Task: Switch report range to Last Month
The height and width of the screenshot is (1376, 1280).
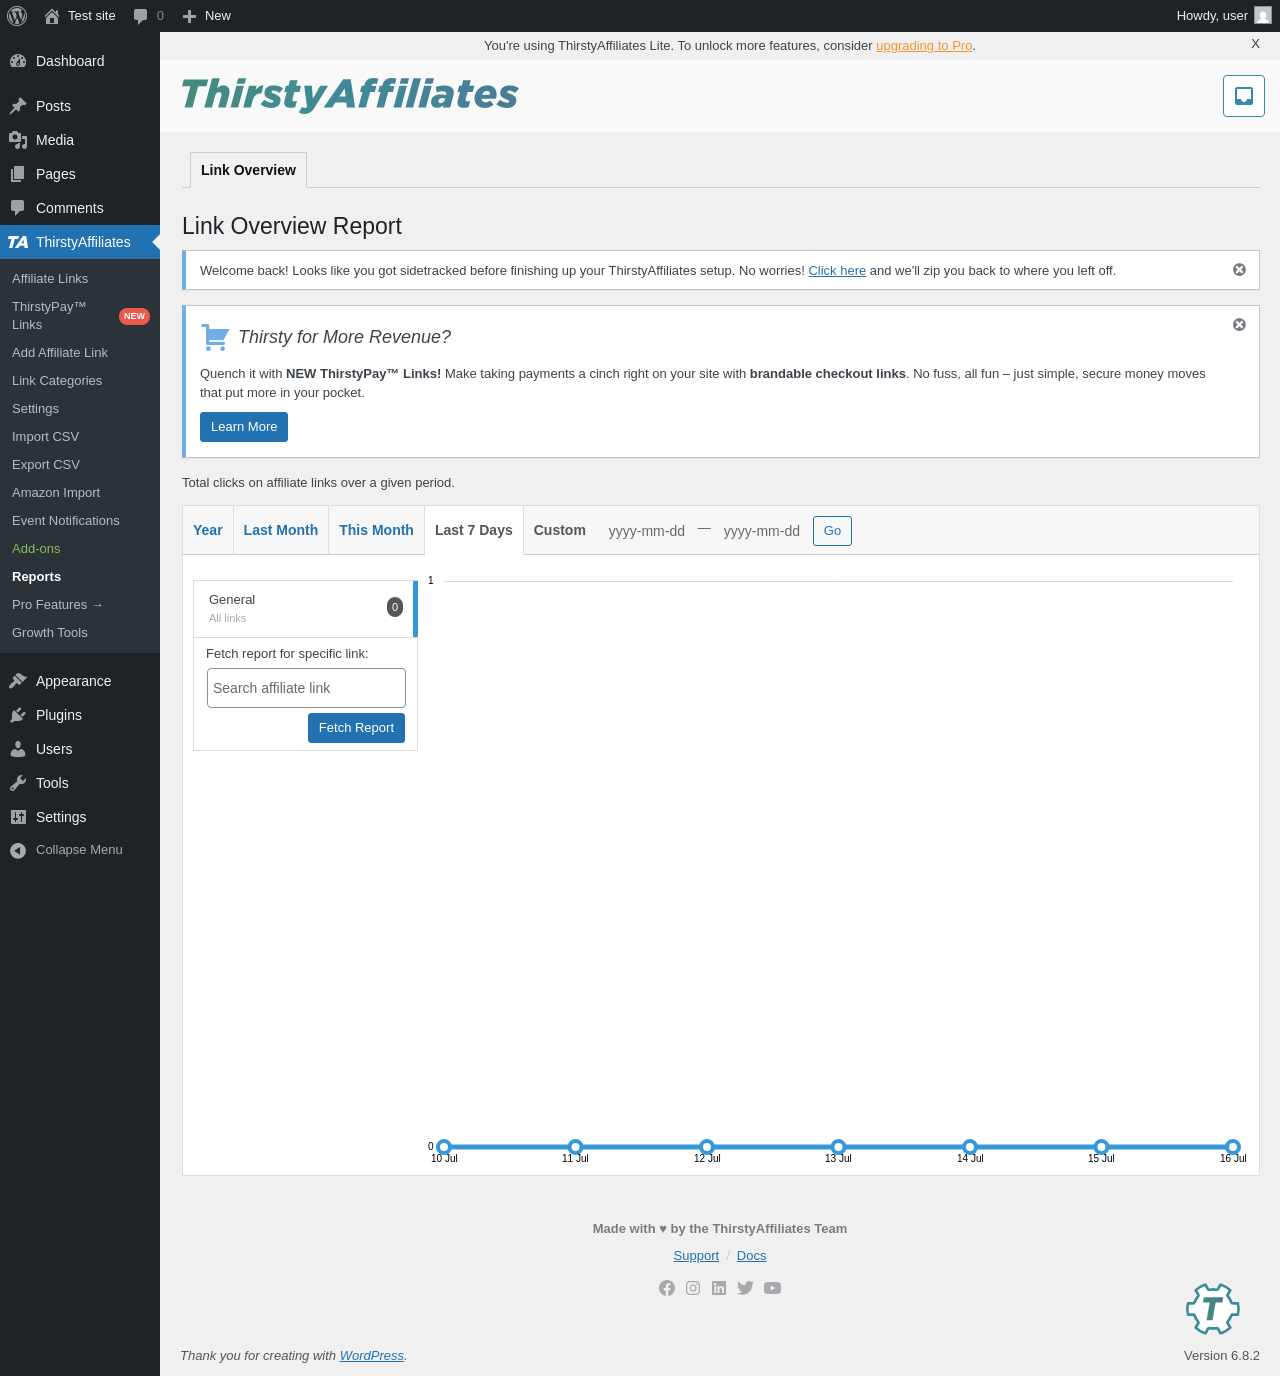Action: point(281,530)
